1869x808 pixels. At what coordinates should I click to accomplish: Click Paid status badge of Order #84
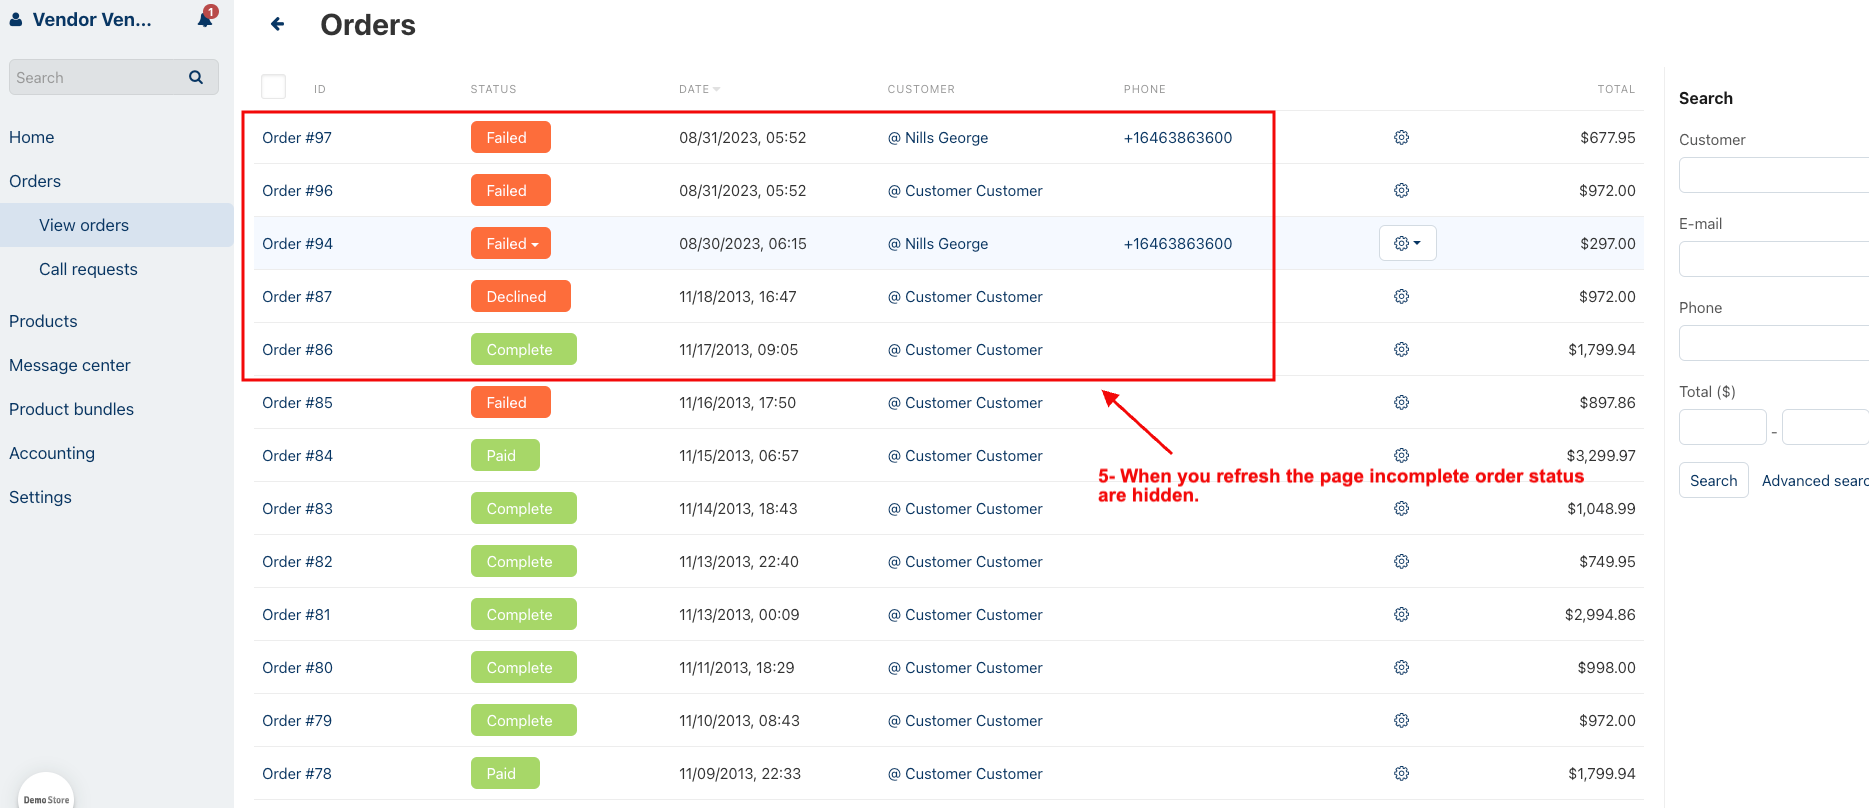pos(505,455)
